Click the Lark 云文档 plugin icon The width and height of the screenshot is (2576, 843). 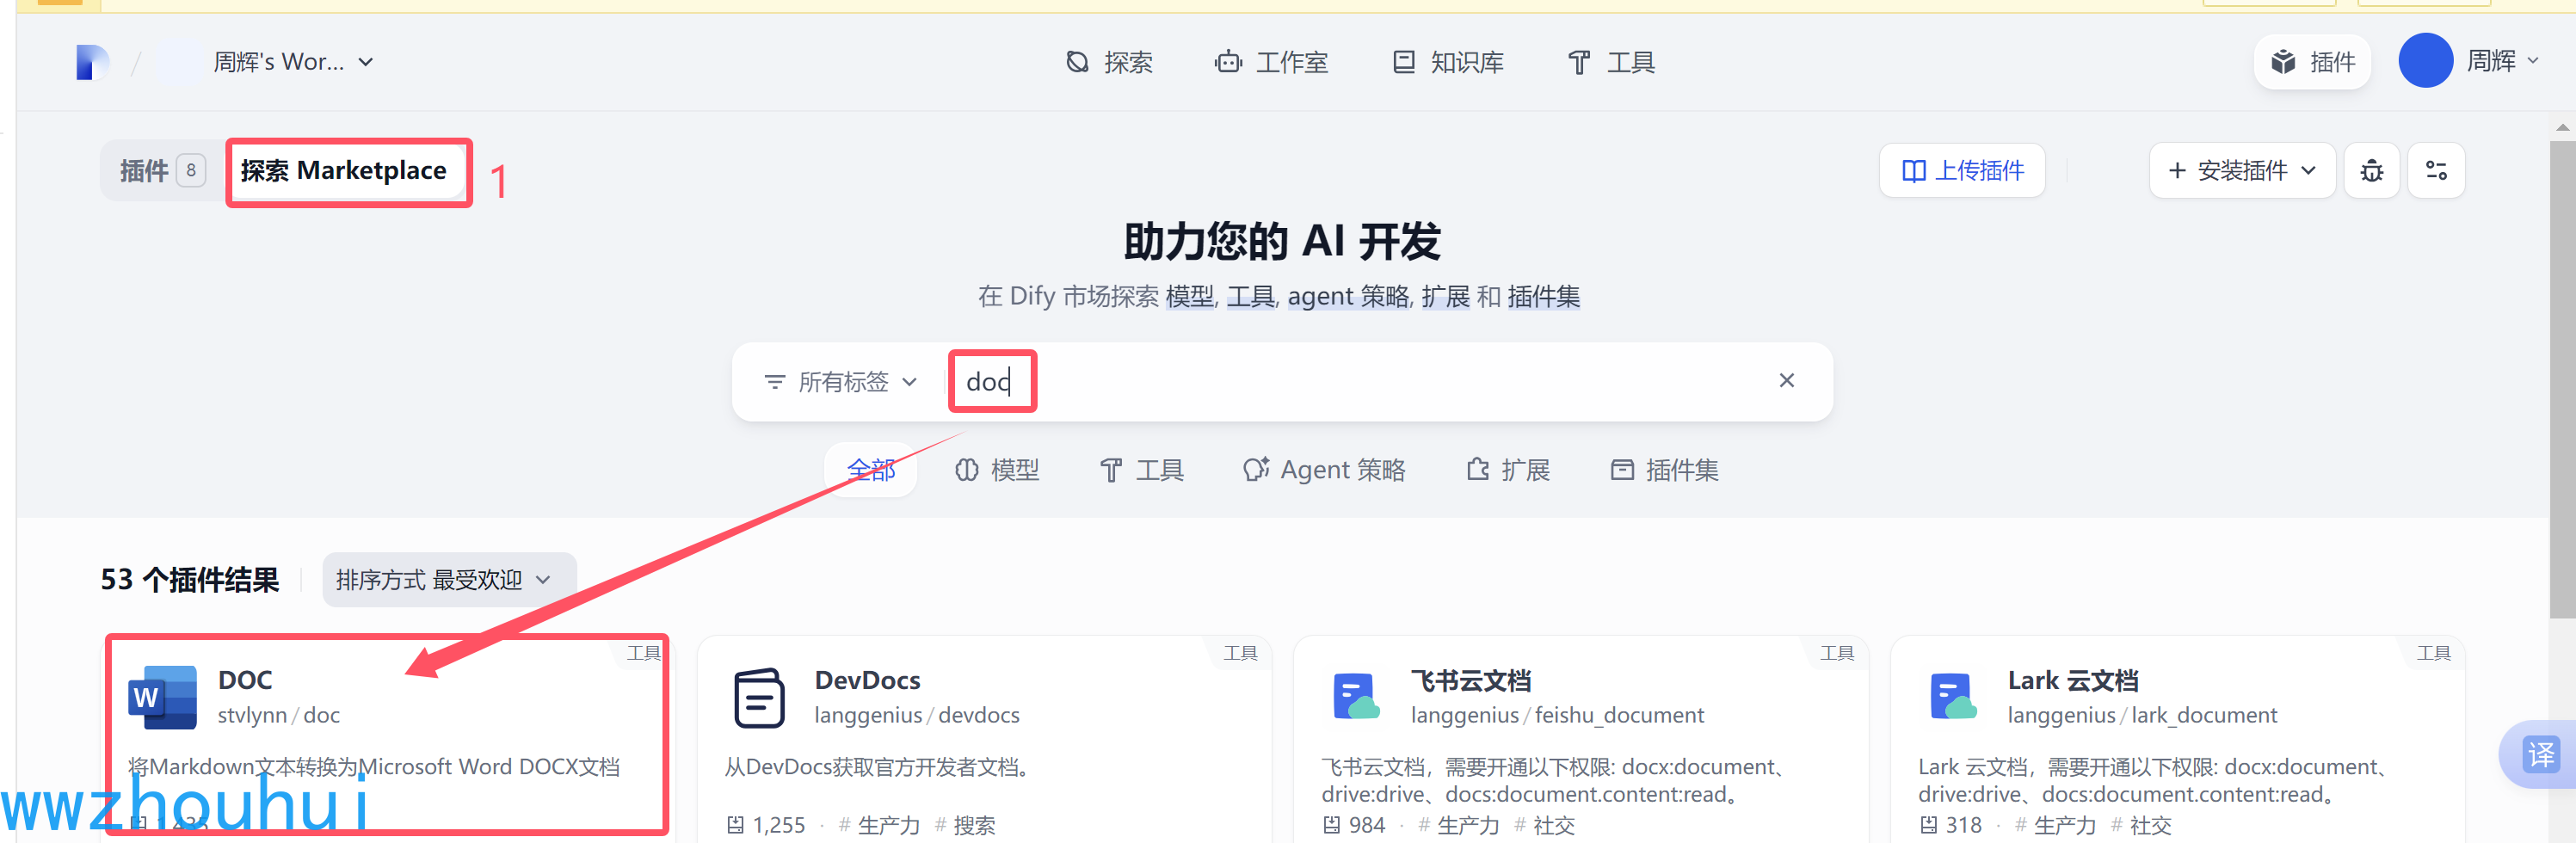click(x=1953, y=697)
